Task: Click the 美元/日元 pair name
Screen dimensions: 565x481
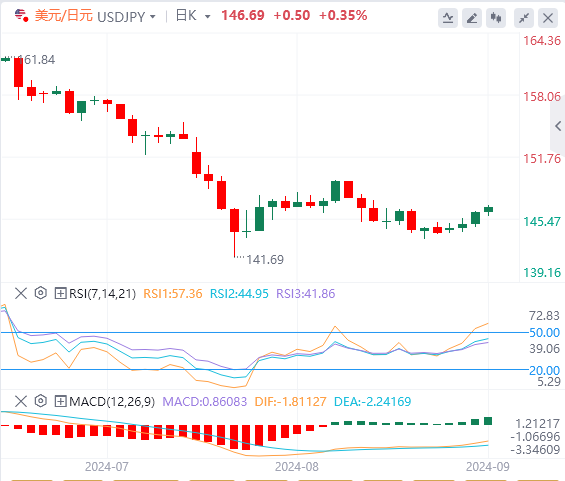Action: click(x=64, y=16)
